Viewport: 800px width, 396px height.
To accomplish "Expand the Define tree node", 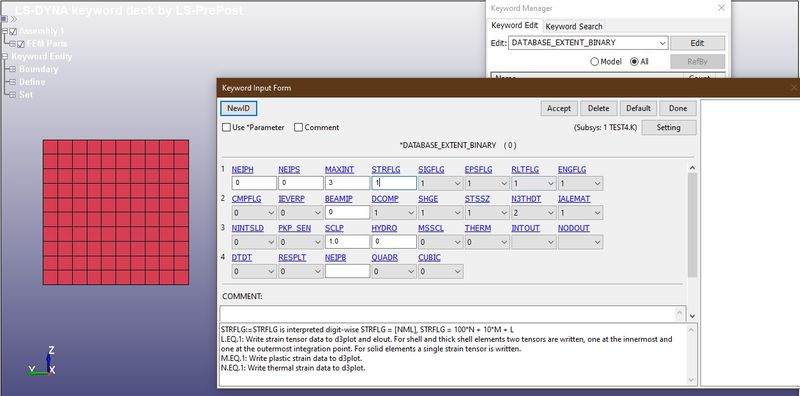I will point(12,82).
